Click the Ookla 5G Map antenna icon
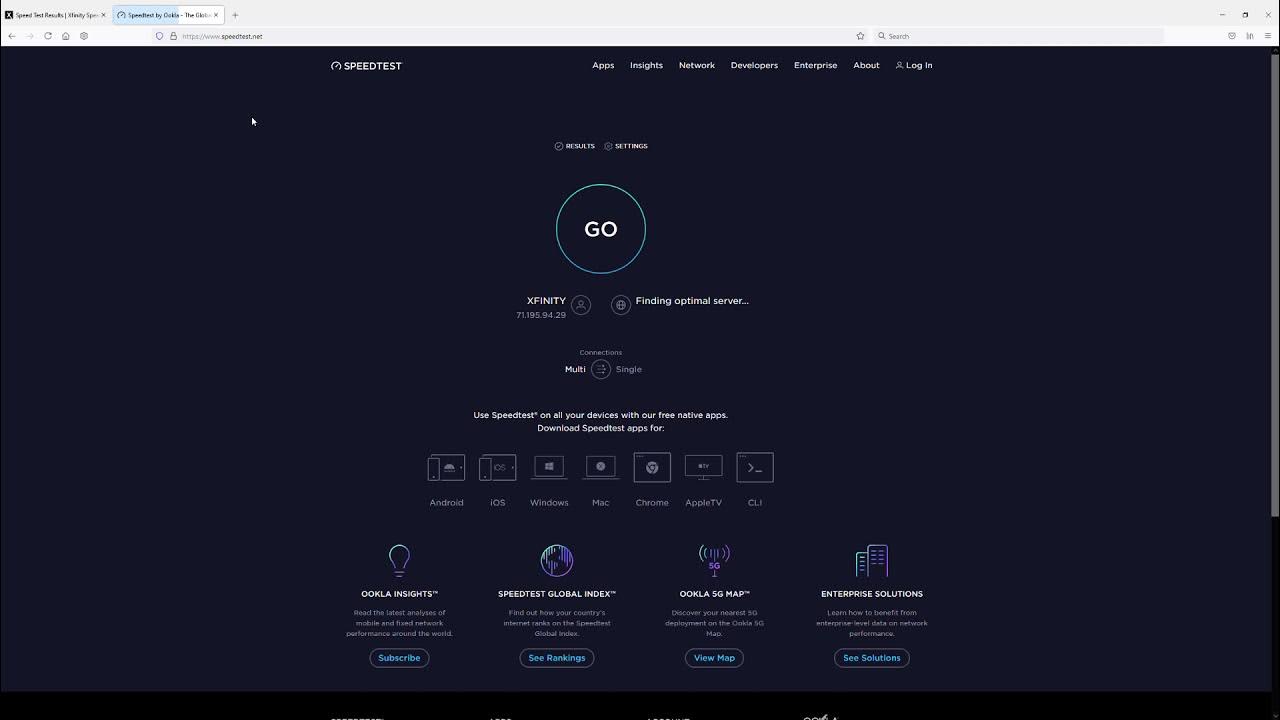Image resolution: width=1280 pixels, height=720 pixels. (714, 560)
